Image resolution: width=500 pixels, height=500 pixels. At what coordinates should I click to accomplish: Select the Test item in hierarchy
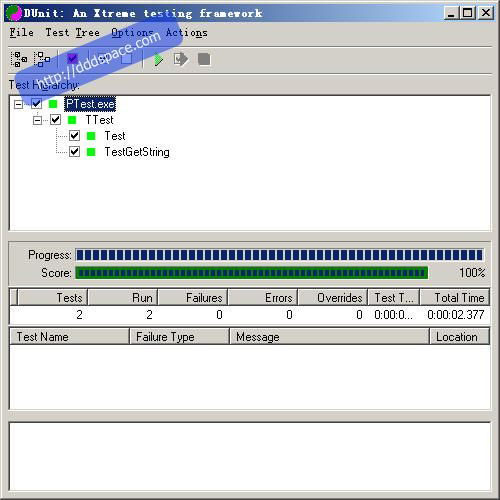(115, 136)
